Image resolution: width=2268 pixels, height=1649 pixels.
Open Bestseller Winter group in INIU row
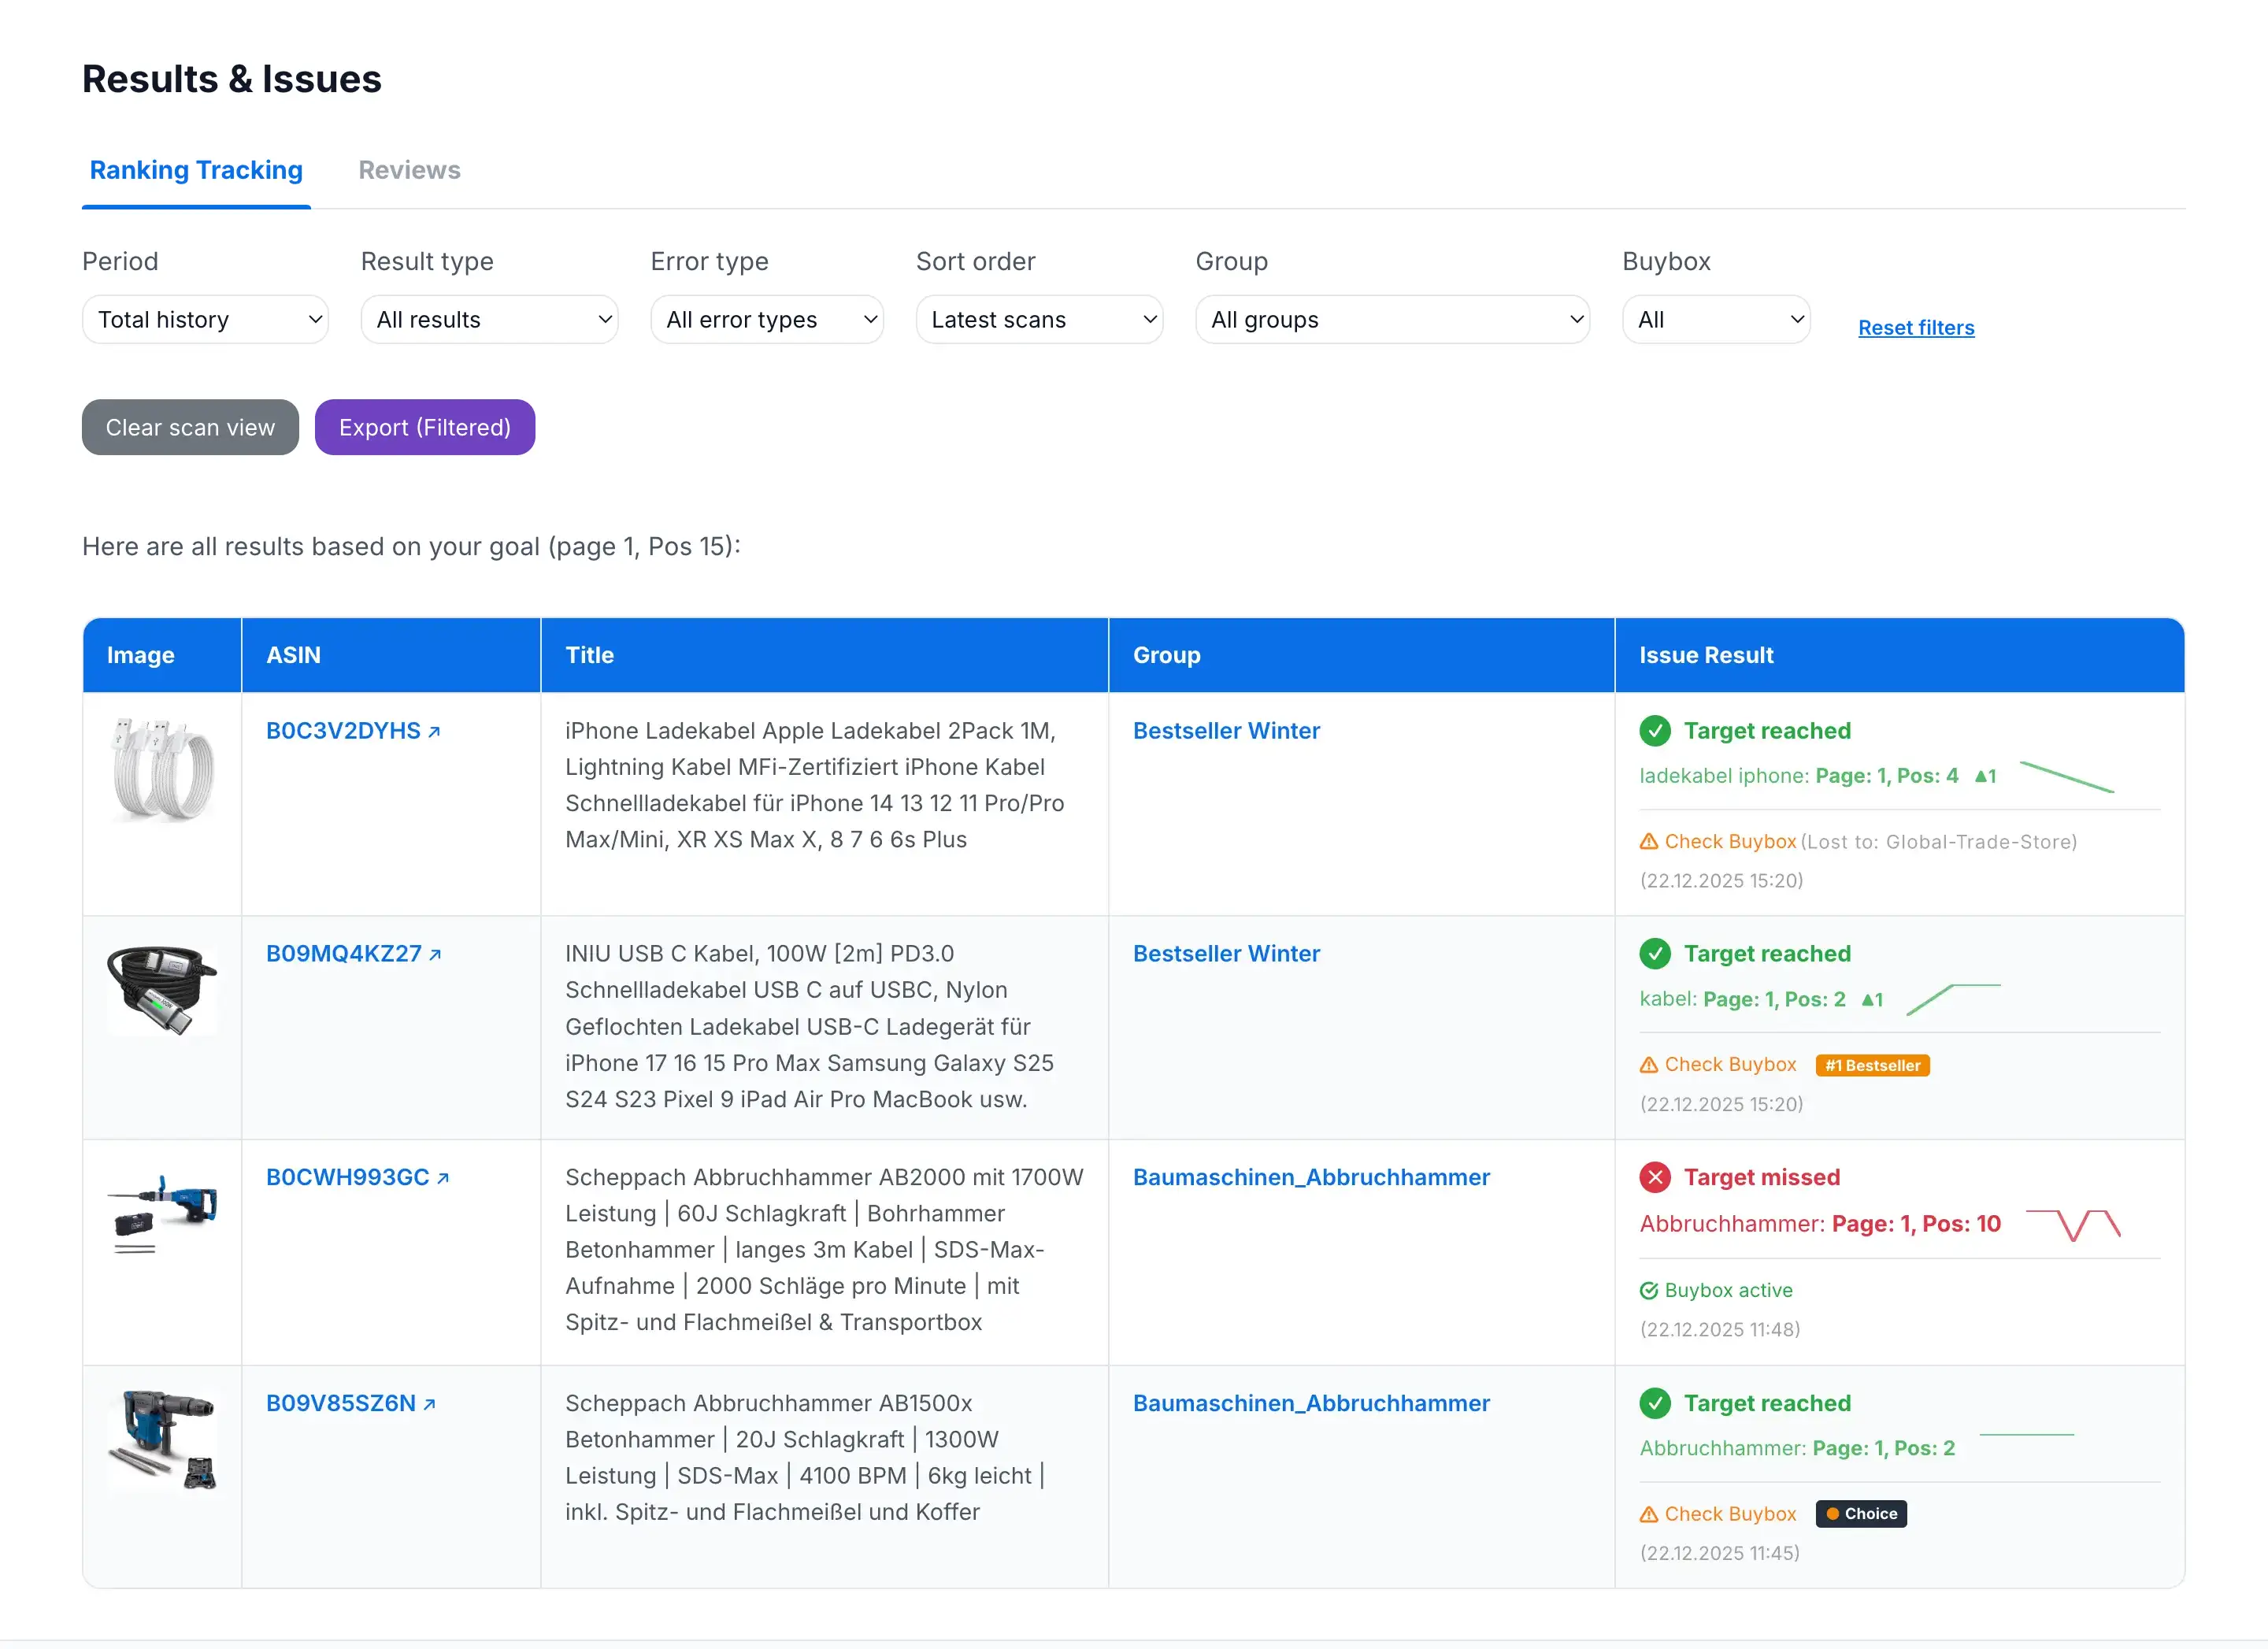[x=1226, y=954]
